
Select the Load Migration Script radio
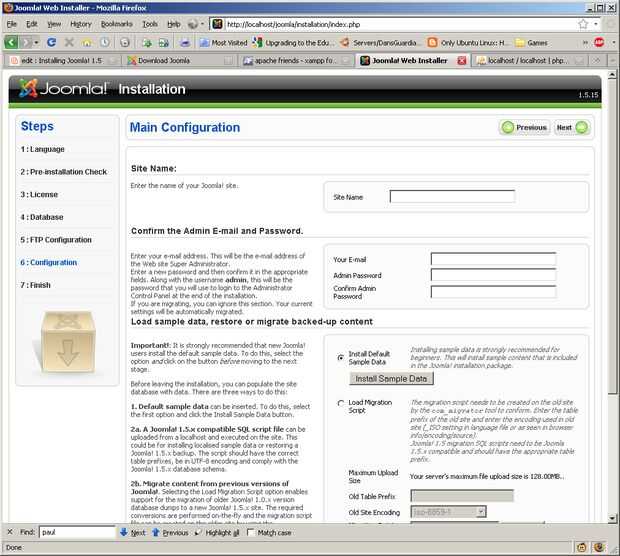click(340, 403)
